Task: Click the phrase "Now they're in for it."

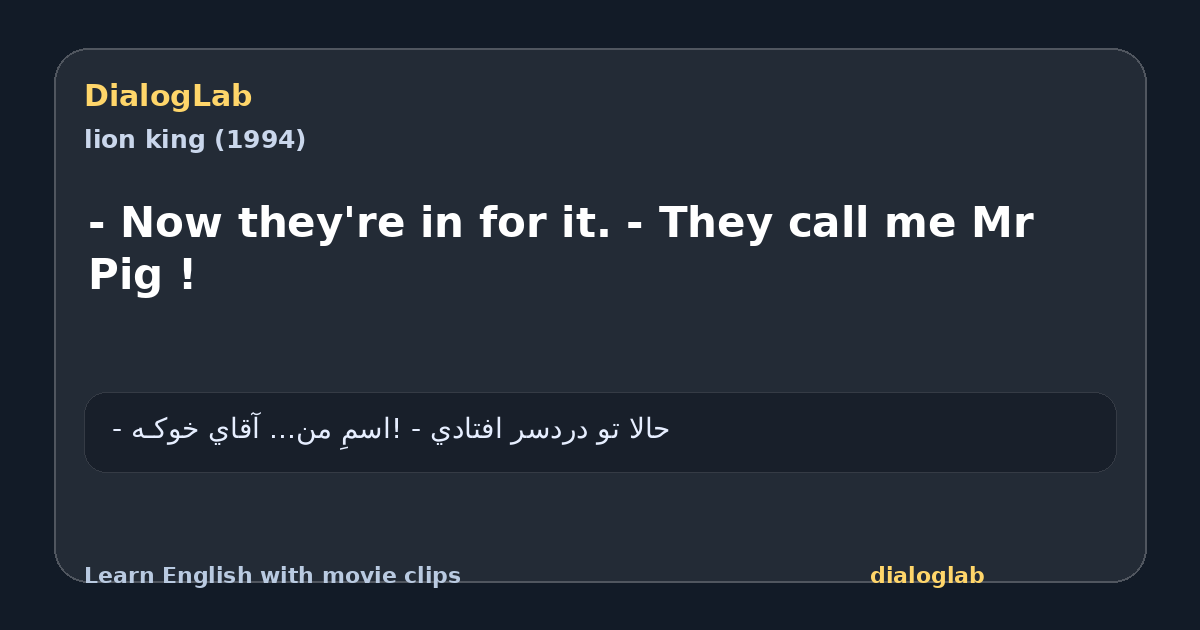Action: [365, 222]
